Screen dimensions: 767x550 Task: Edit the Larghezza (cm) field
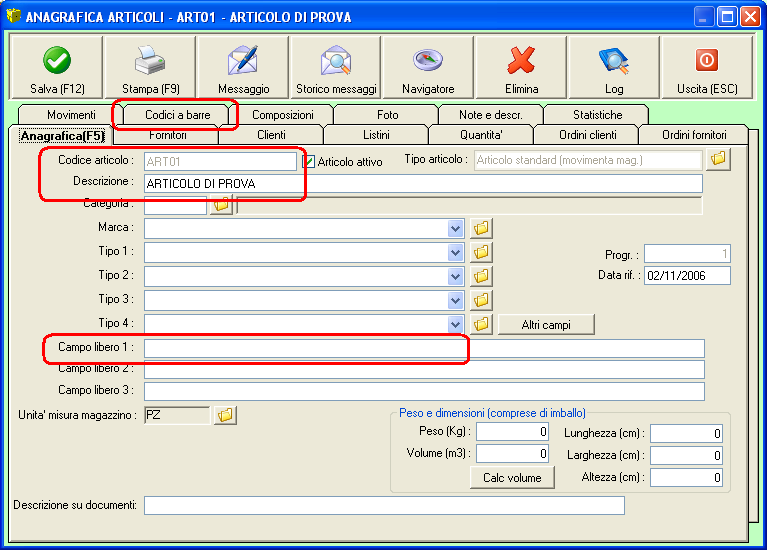pos(686,456)
